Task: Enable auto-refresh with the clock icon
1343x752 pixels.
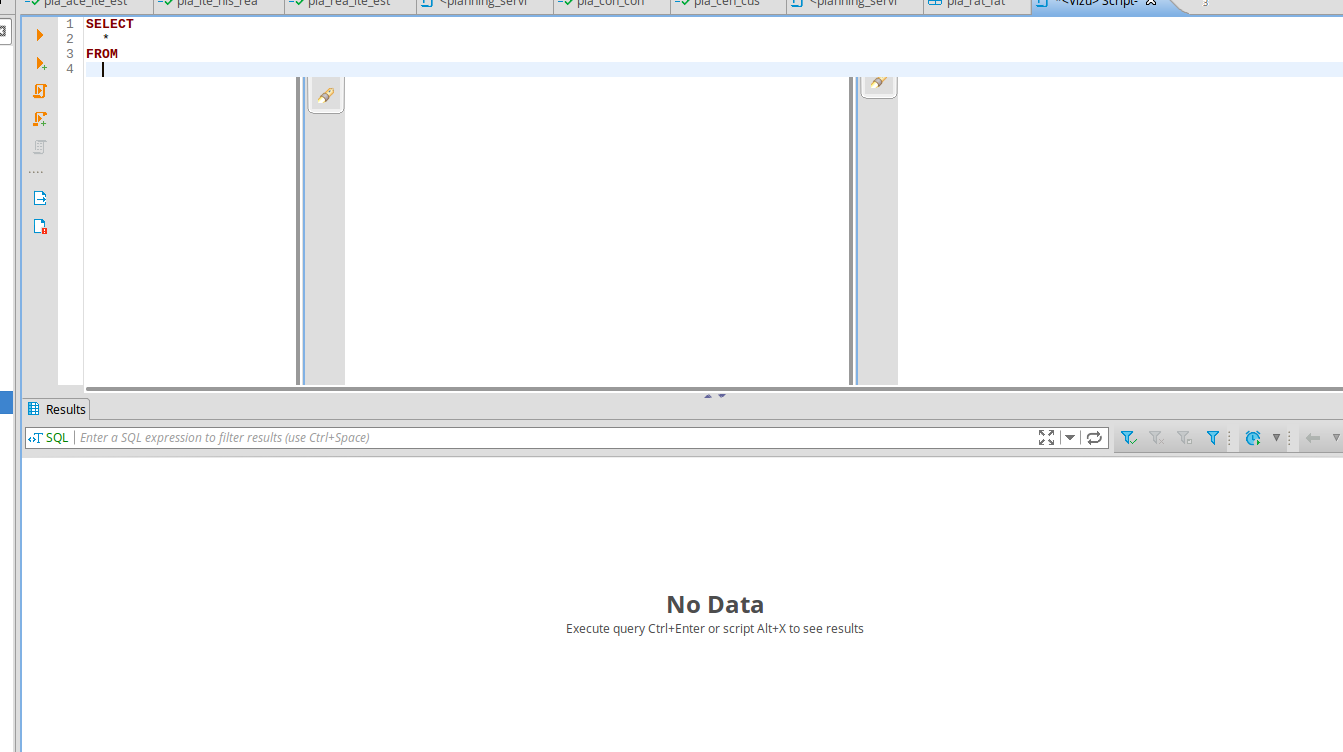Action: point(1252,437)
